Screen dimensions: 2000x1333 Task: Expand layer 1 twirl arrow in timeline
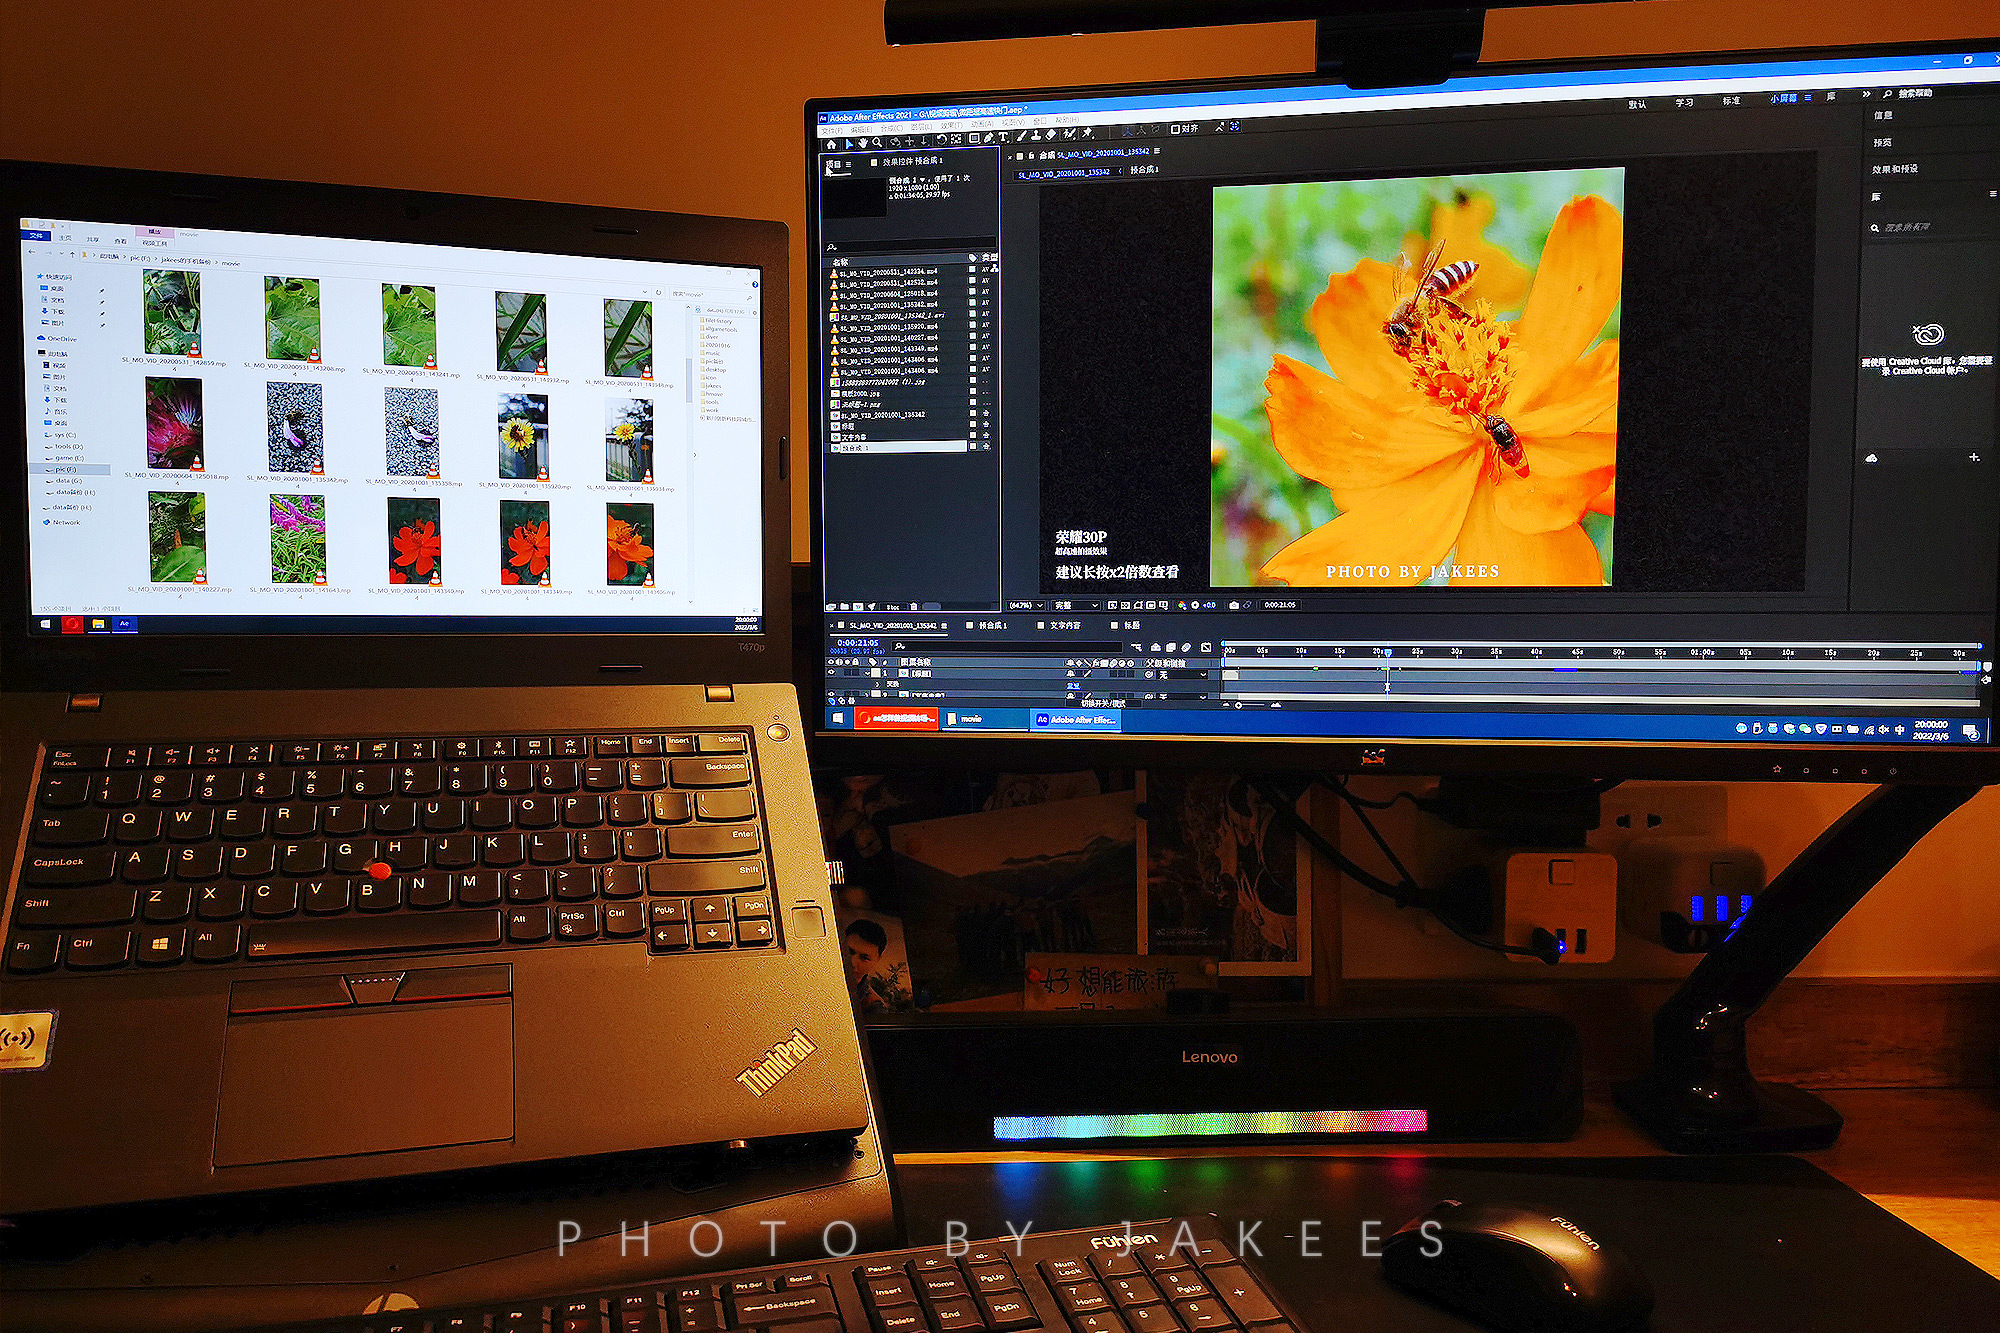[x=867, y=673]
